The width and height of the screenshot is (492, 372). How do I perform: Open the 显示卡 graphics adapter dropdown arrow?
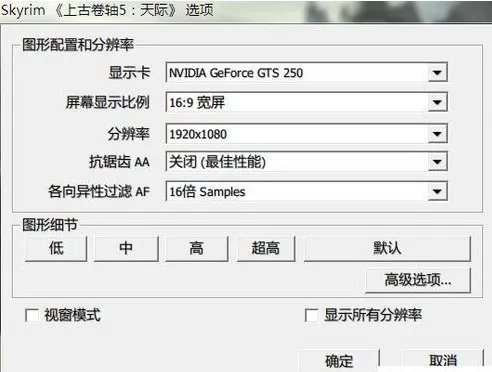[x=437, y=72]
